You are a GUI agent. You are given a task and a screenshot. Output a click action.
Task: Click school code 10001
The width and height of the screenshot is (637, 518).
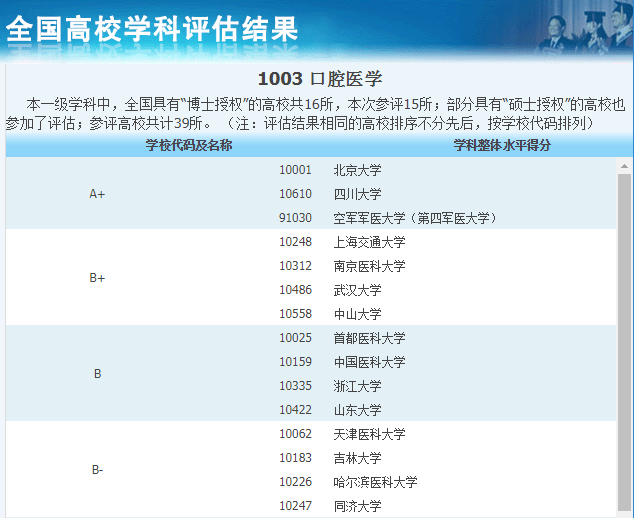295,170
